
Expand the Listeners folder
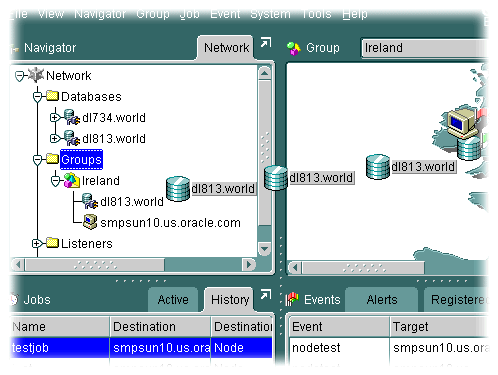pyautogui.click(x=37, y=244)
